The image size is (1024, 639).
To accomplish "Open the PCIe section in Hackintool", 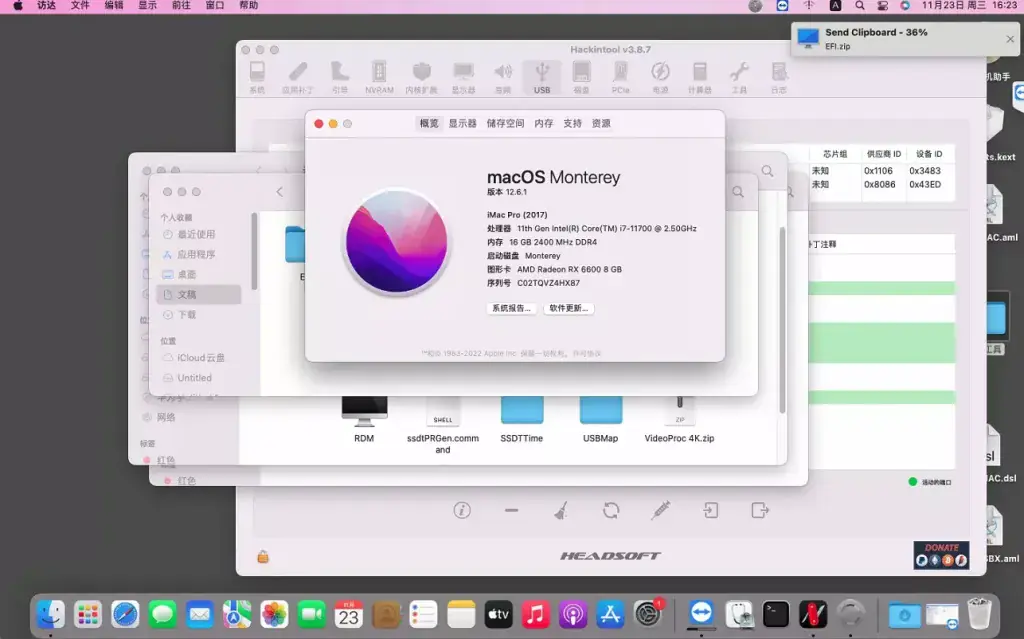I will click(x=620, y=77).
